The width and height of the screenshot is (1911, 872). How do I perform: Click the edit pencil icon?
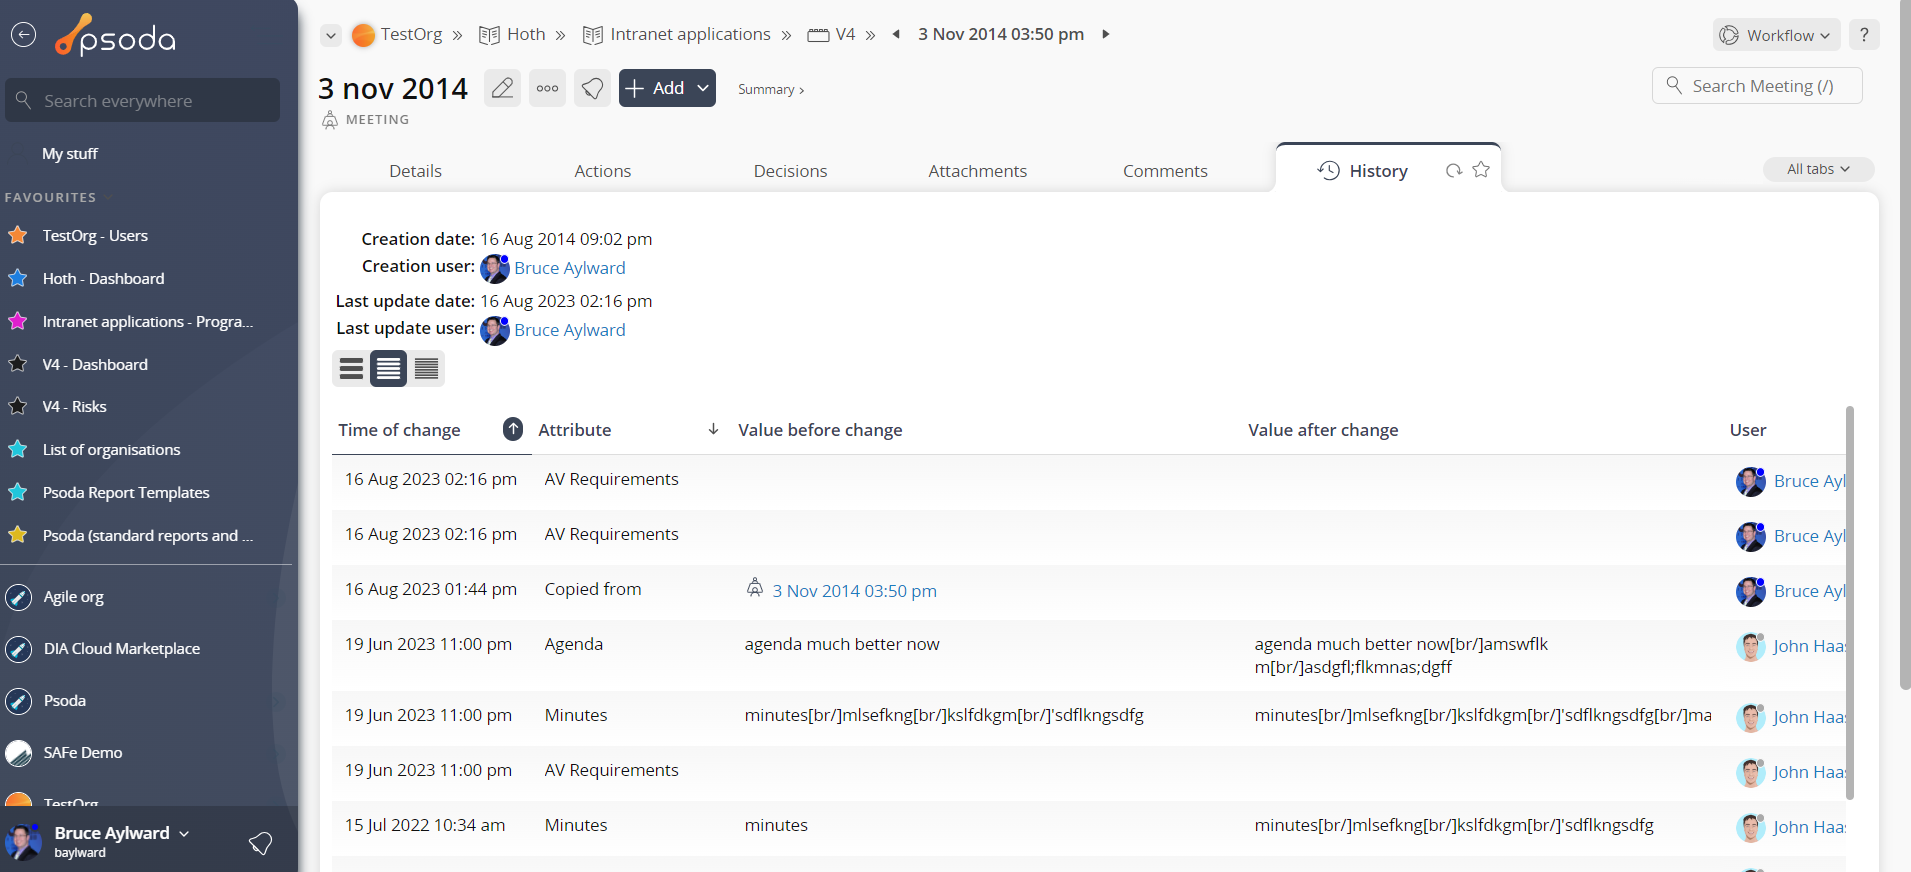pyautogui.click(x=502, y=88)
